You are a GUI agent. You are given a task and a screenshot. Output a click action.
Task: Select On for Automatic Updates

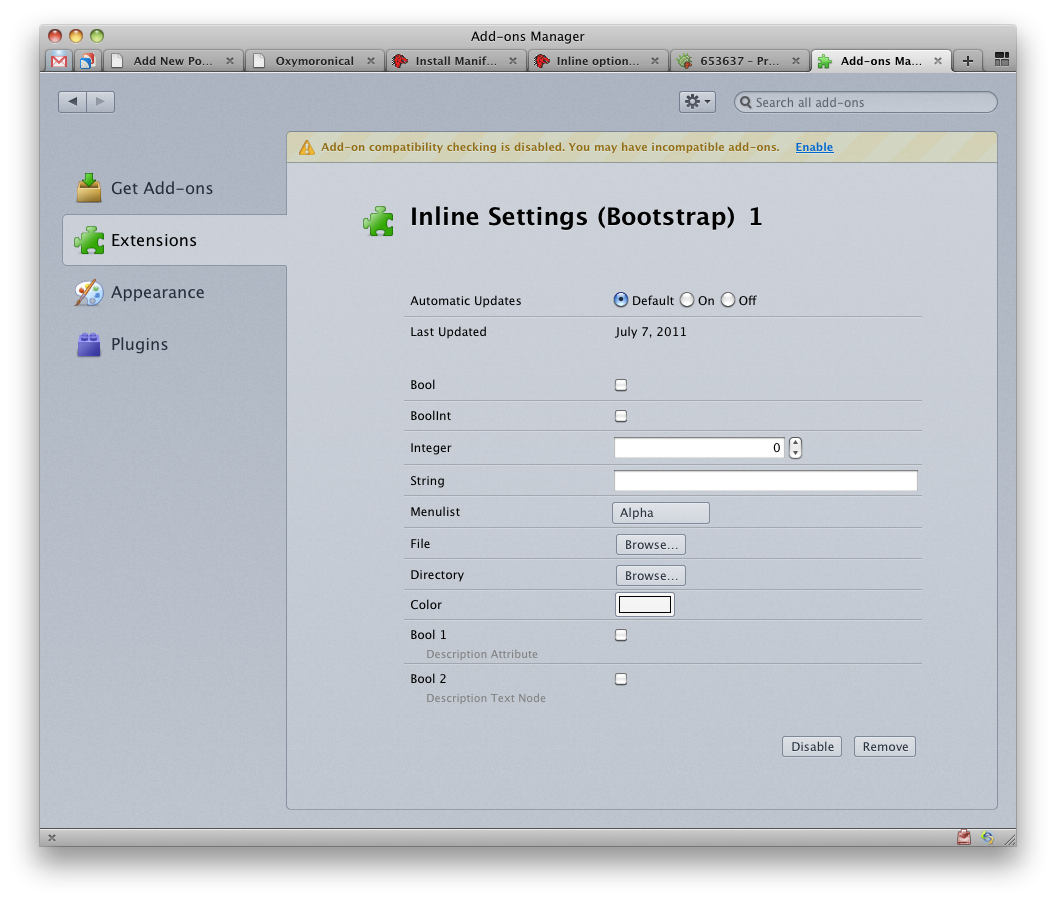686,300
